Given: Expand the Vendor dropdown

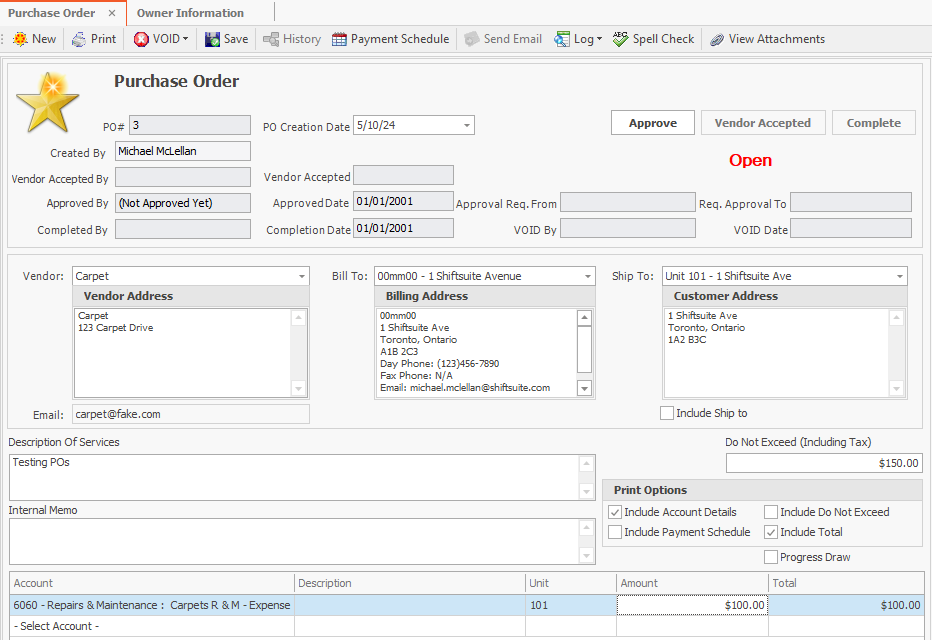Looking at the screenshot, I should coord(302,276).
